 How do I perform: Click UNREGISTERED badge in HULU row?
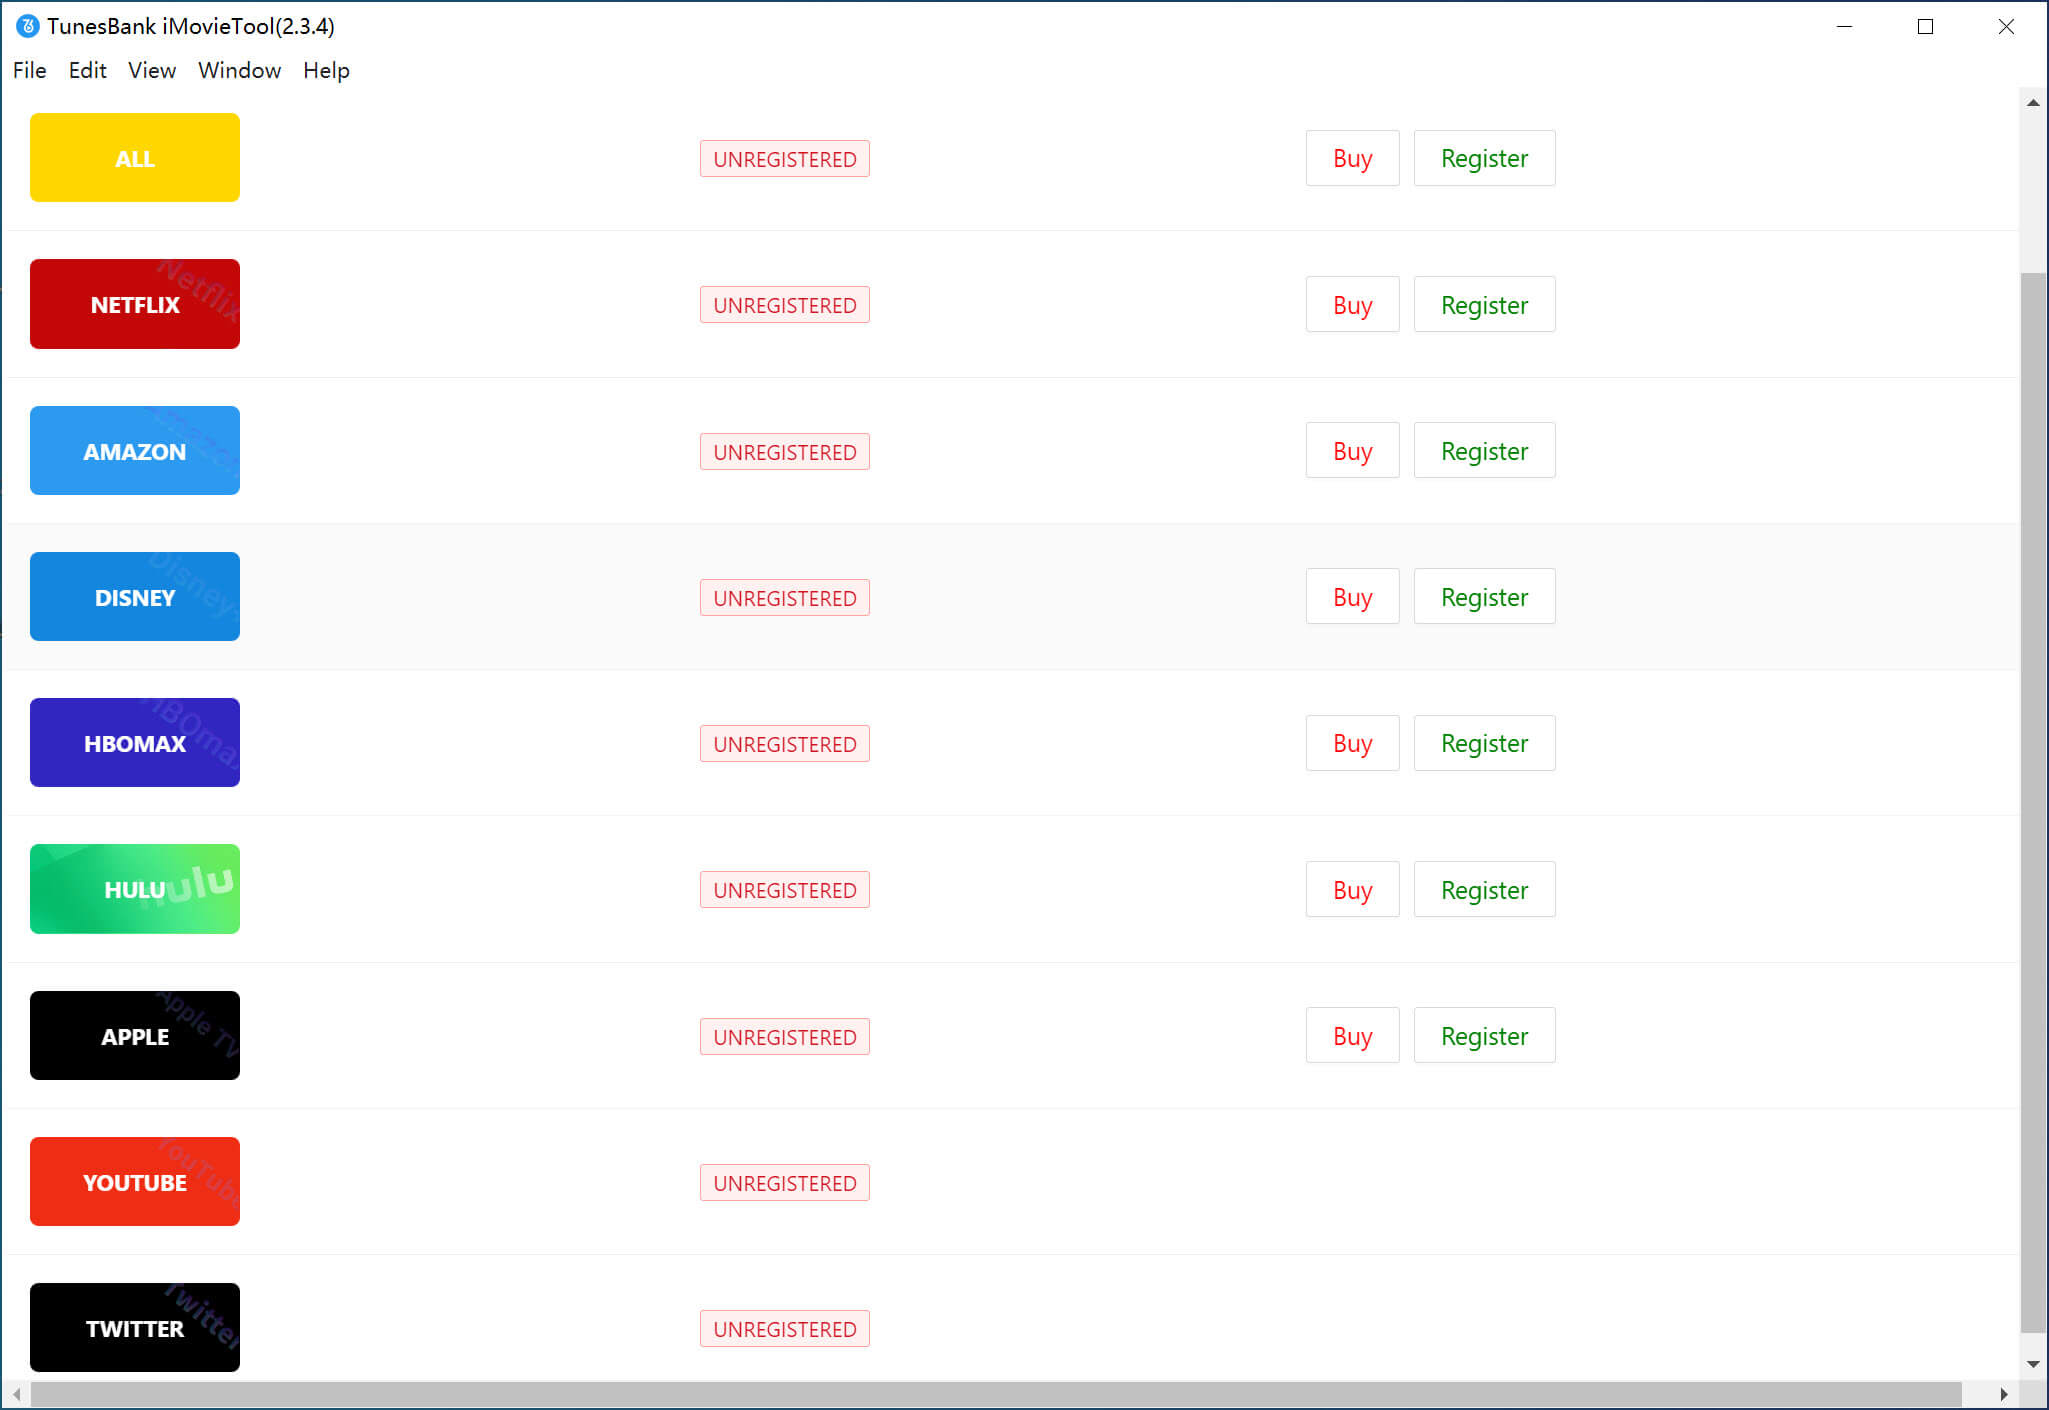785,890
